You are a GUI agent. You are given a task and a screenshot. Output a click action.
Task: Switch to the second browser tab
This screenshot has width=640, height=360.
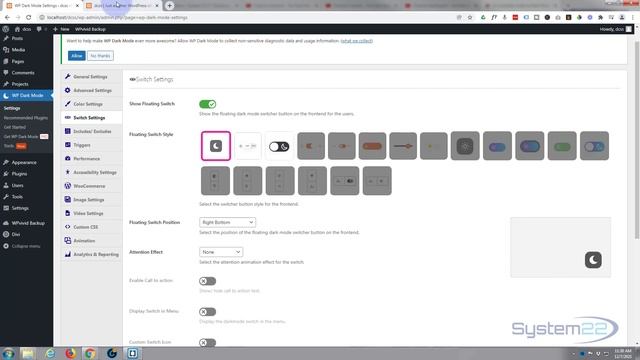[122, 6]
